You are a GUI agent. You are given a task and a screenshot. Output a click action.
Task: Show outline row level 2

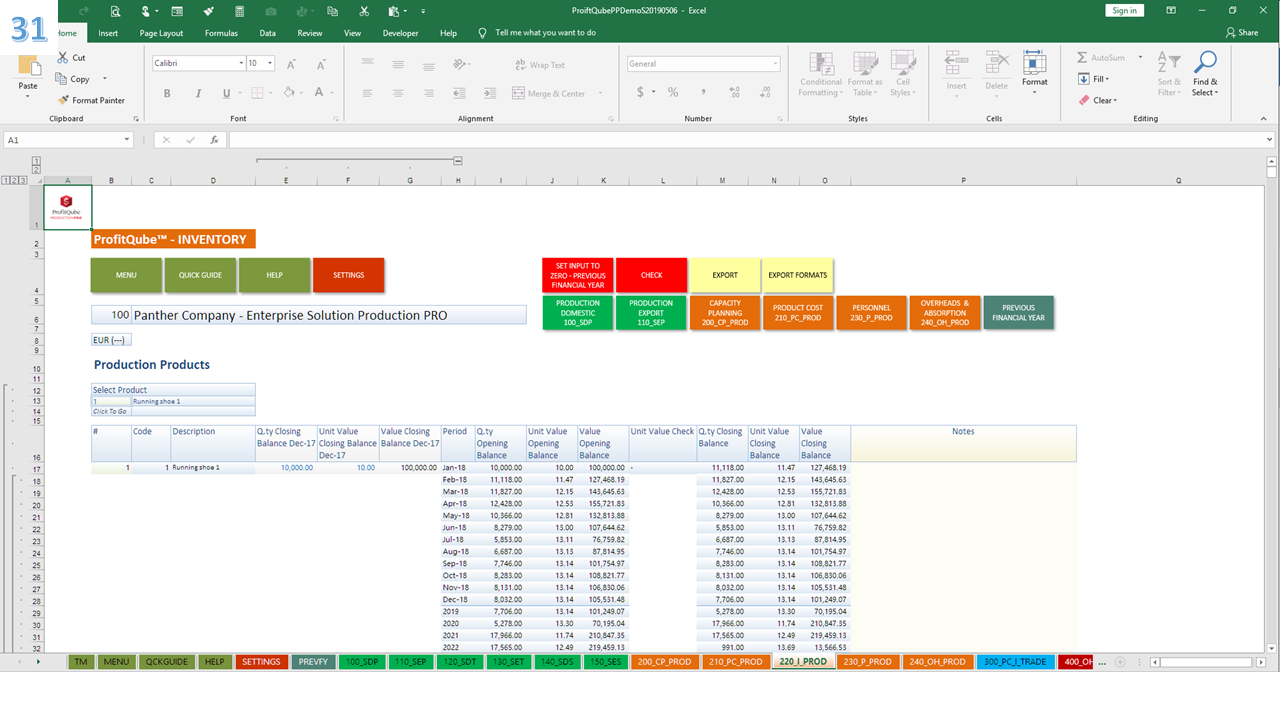(15, 180)
